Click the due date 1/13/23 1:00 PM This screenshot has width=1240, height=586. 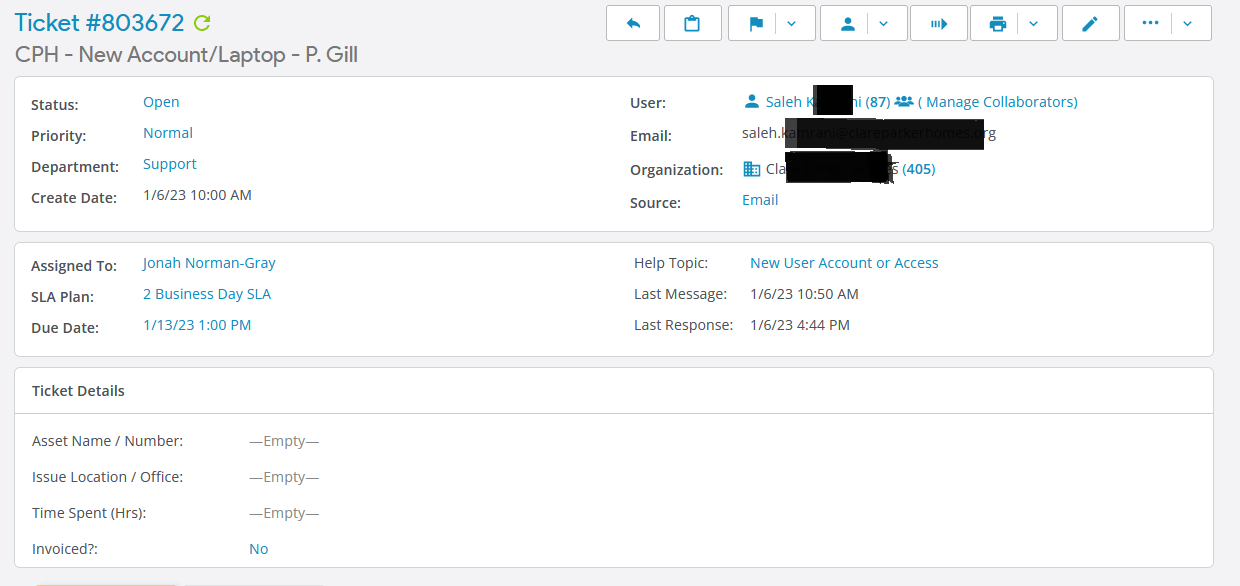(x=197, y=325)
